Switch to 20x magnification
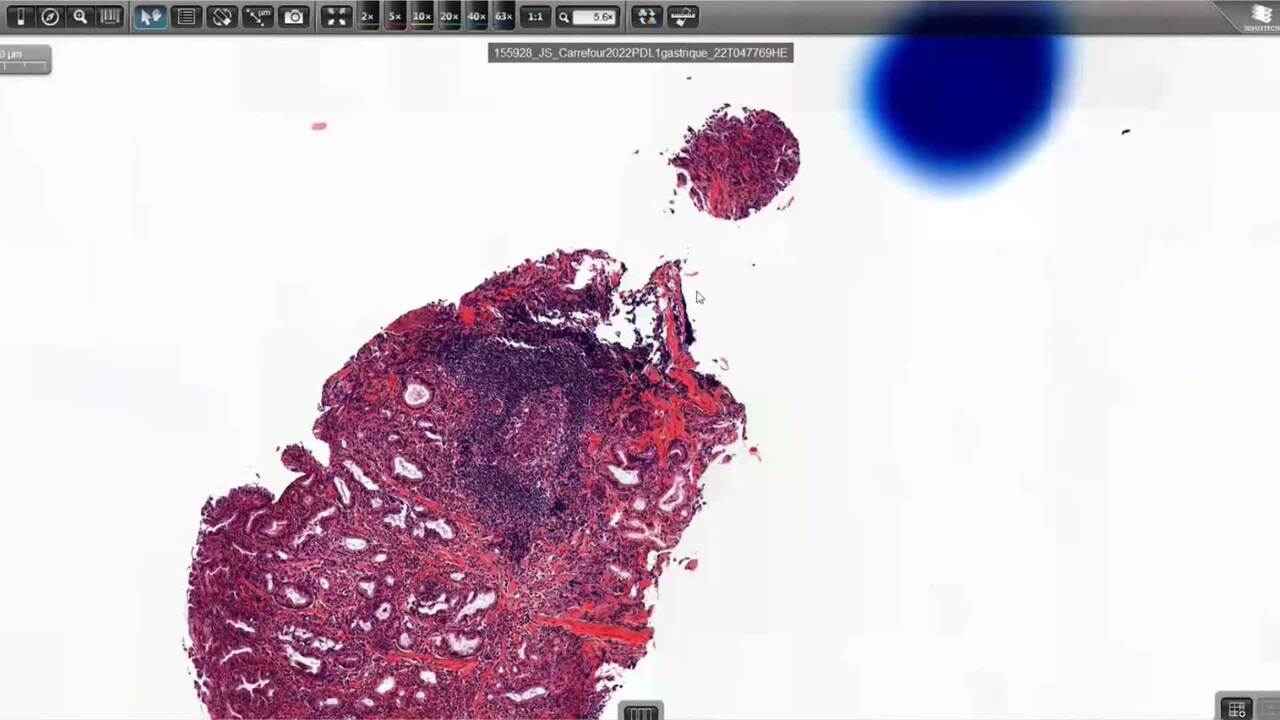Image resolution: width=1280 pixels, height=720 pixels. point(449,17)
